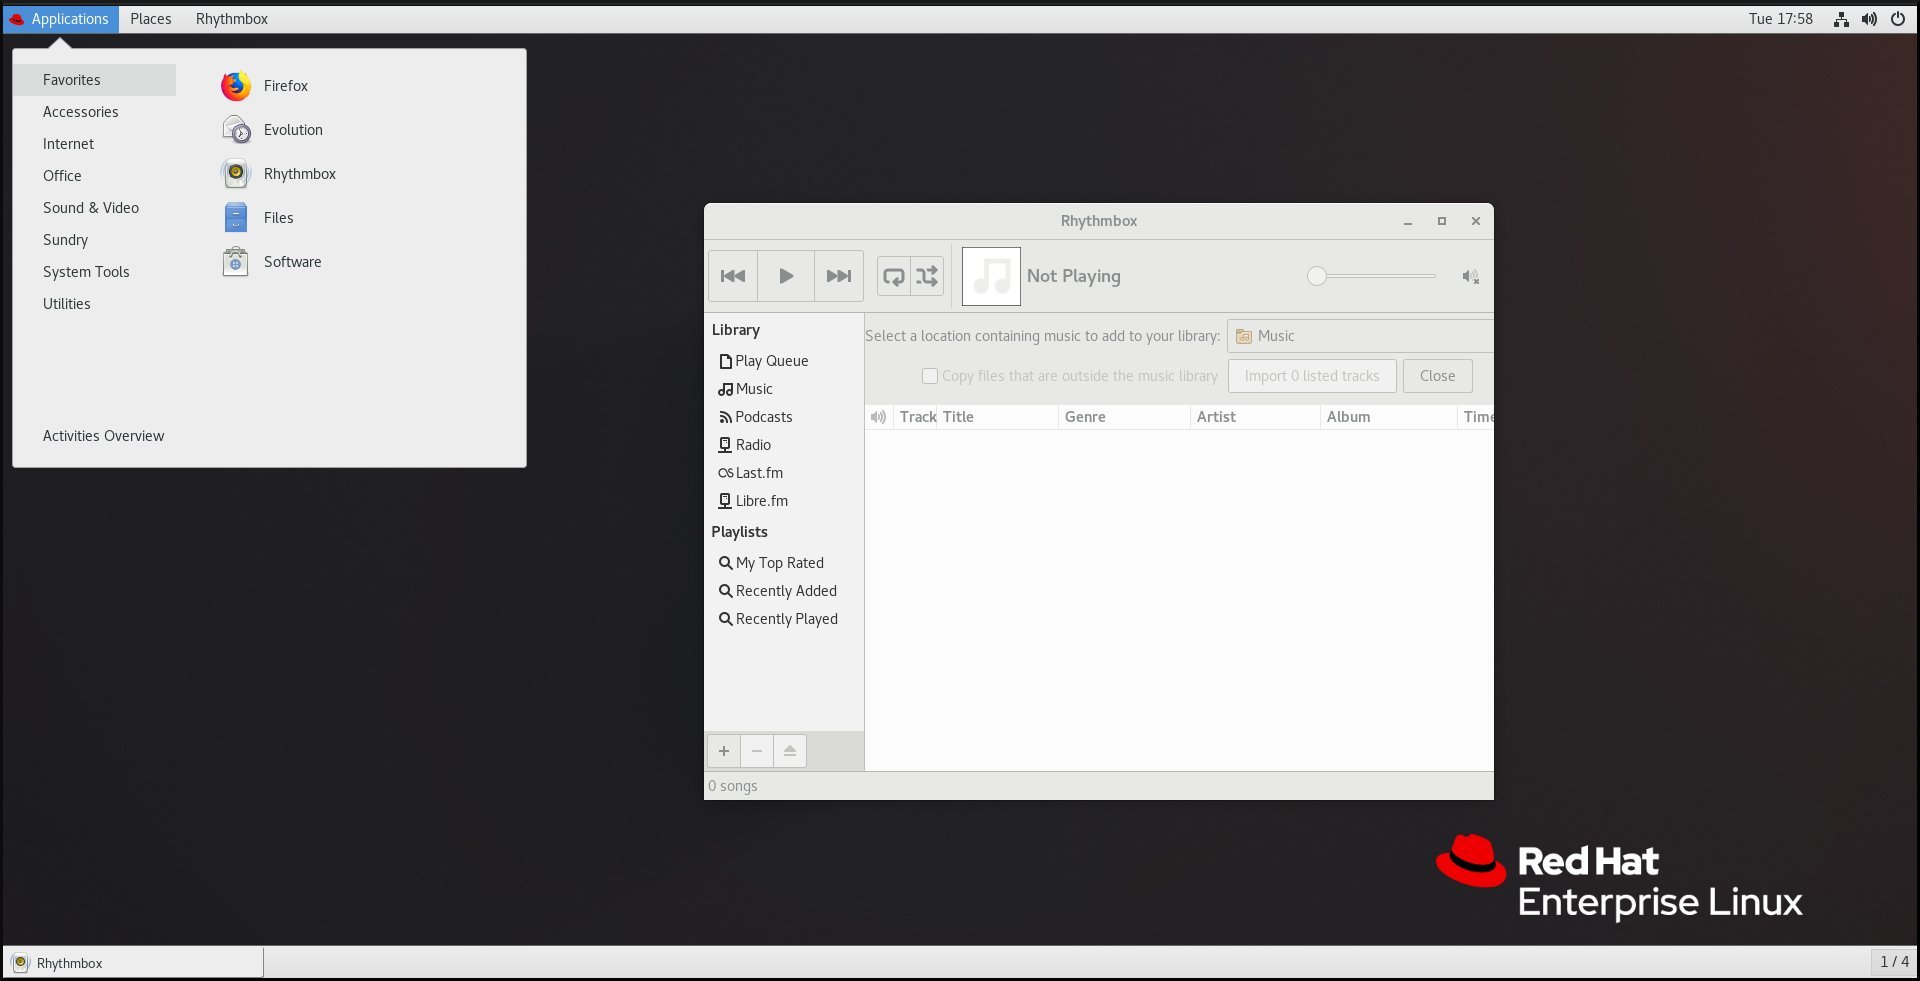Close the import panel
This screenshot has height=981, width=1920.
point(1438,376)
